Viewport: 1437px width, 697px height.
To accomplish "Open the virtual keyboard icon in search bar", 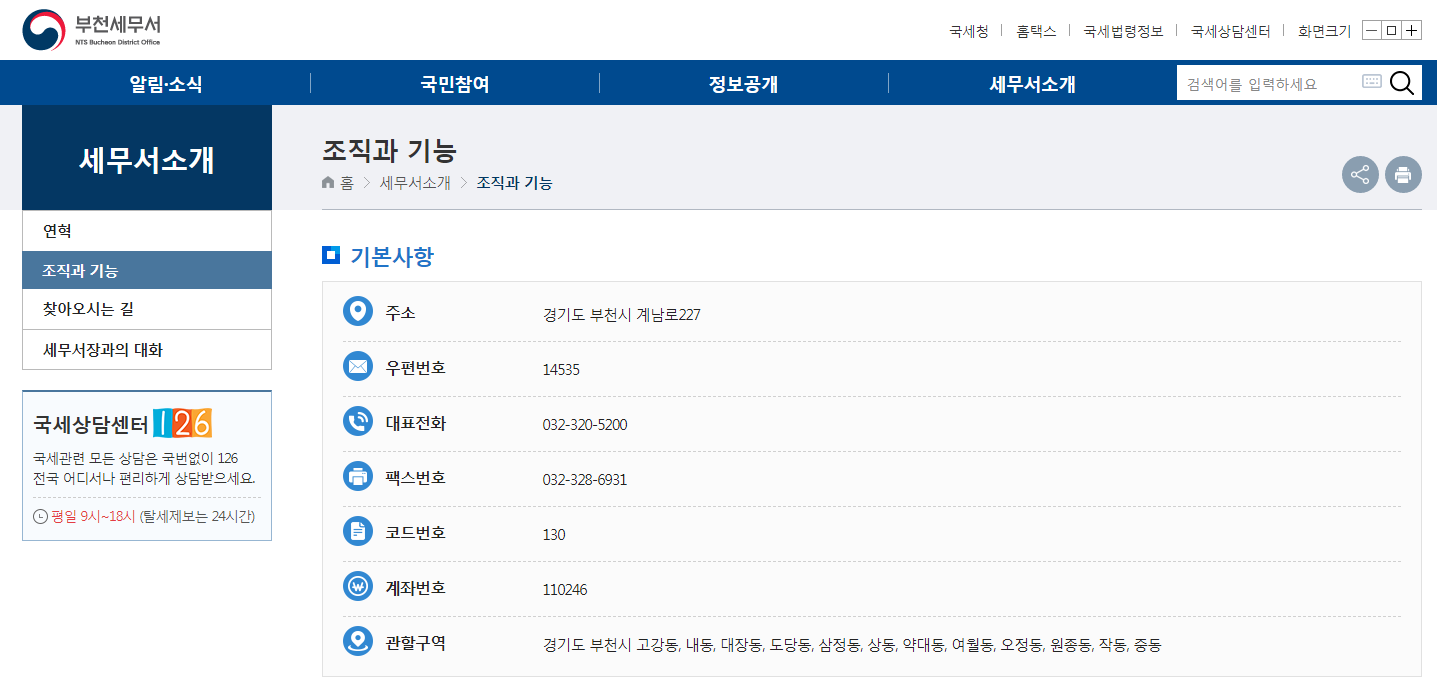I will pyautogui.click(x=1371, y=82).
